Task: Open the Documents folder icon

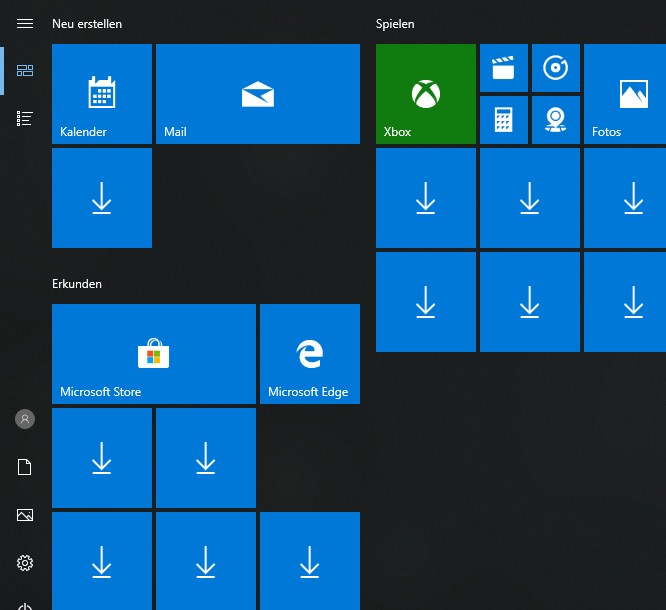Action: tap(25, 467)
